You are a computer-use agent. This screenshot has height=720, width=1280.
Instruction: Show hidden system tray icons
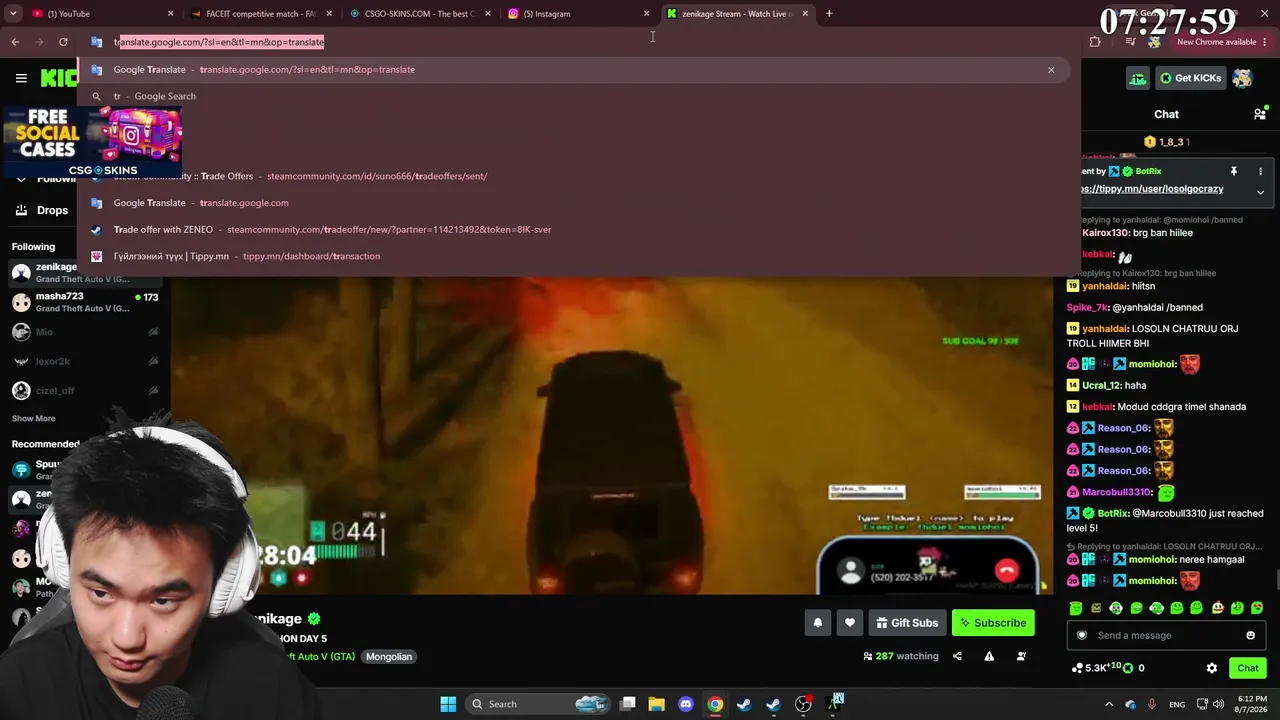click(1108, 704)
